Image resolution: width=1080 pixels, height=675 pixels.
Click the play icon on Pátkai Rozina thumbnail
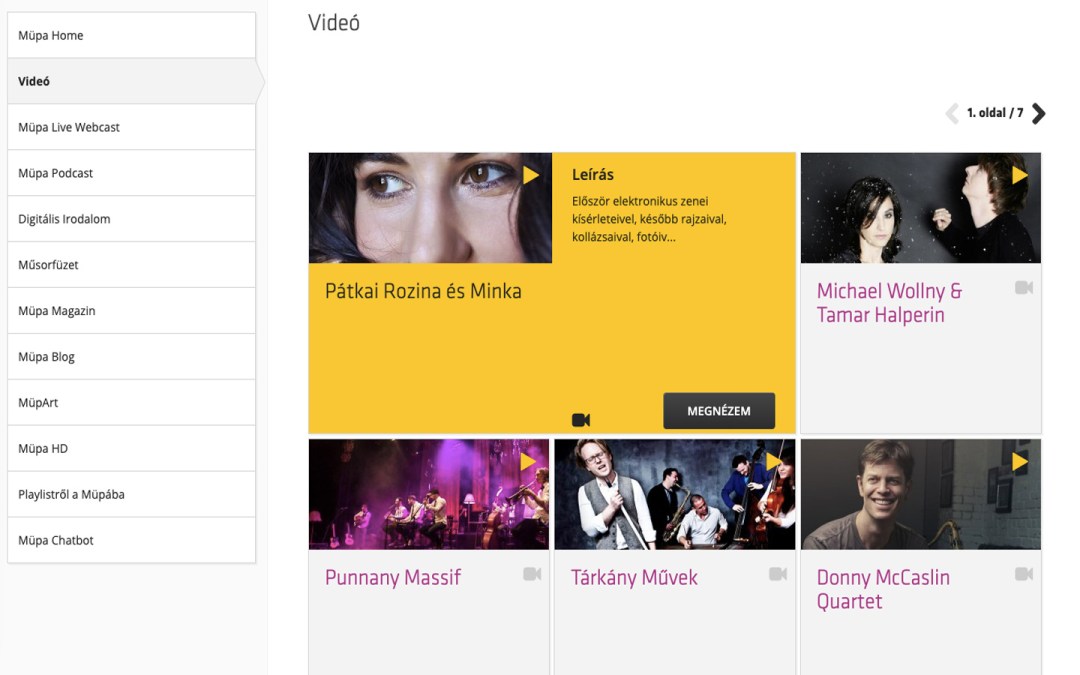click(531, 175)
